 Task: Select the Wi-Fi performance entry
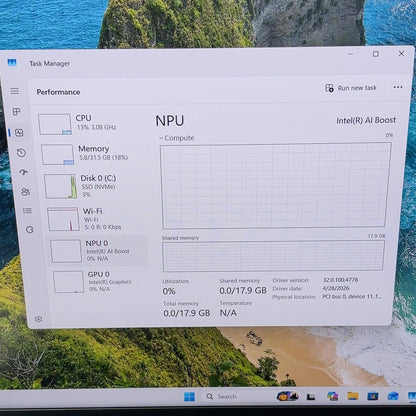(97, 219)
